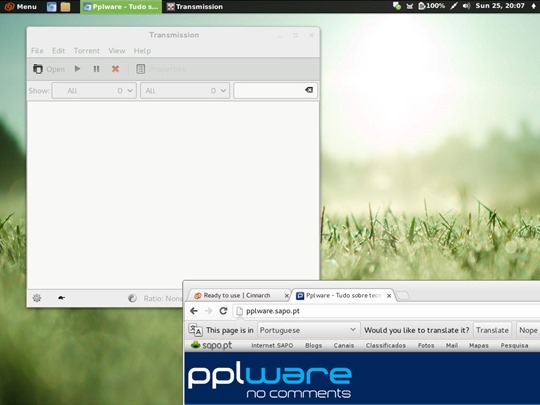The height and width of the screenshot is (405, 540).
Task: Open Transmission View menu
Action: click(117, 51)
